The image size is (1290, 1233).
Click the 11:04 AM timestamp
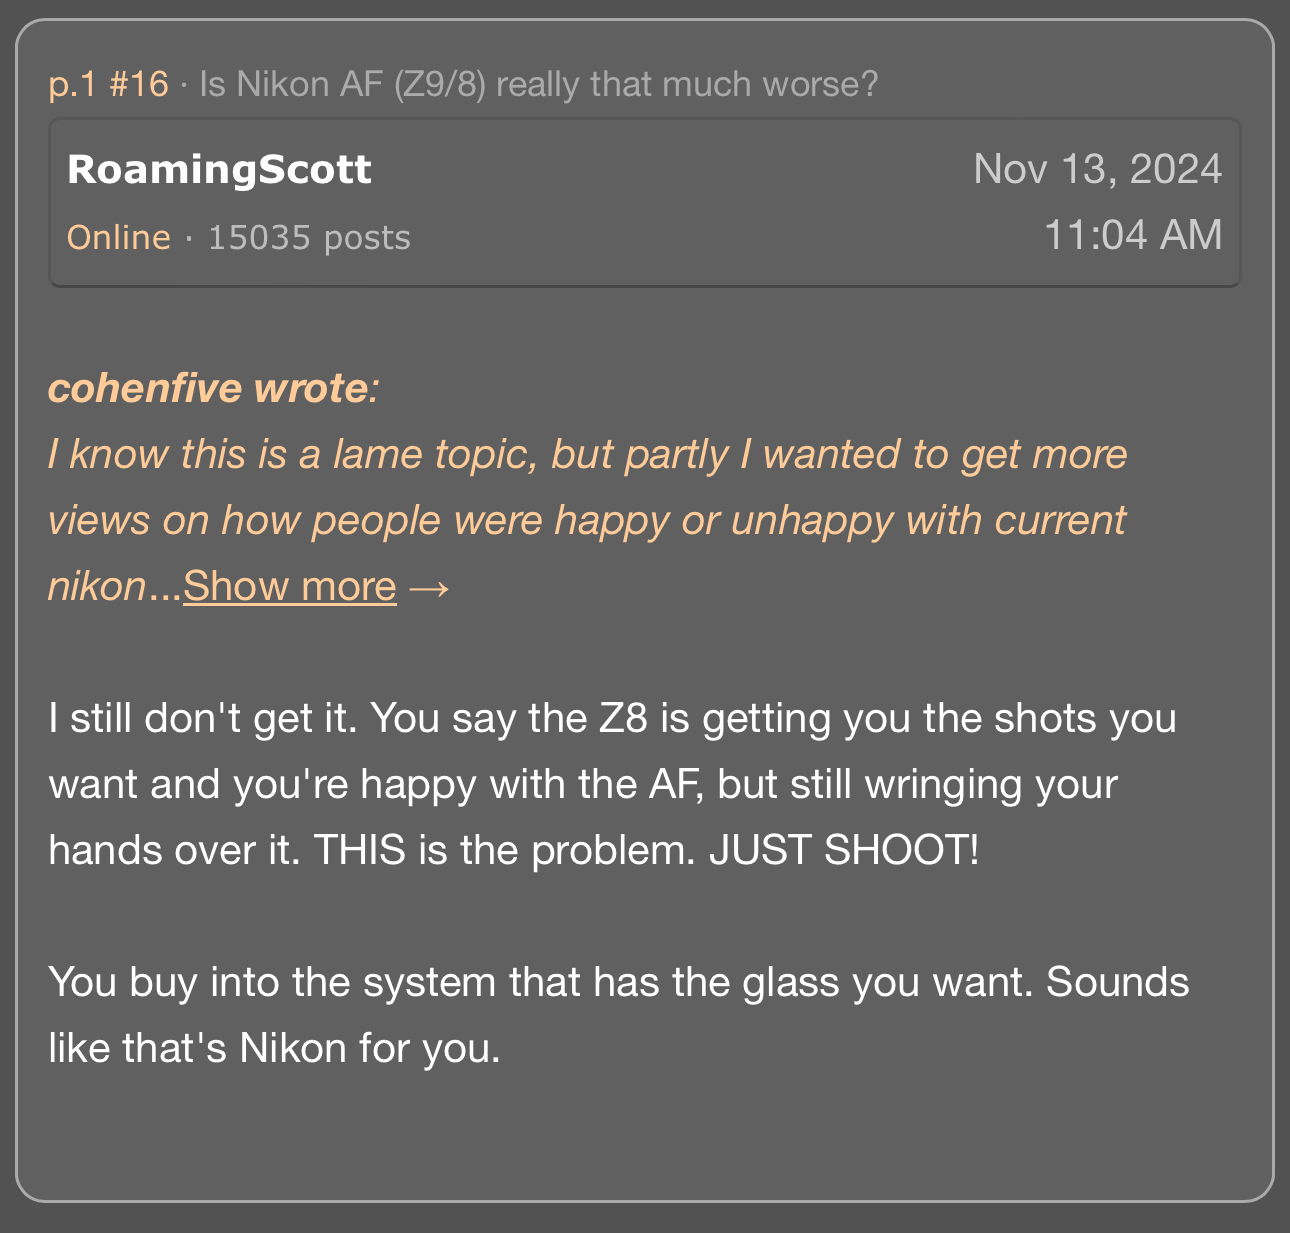1132,235
